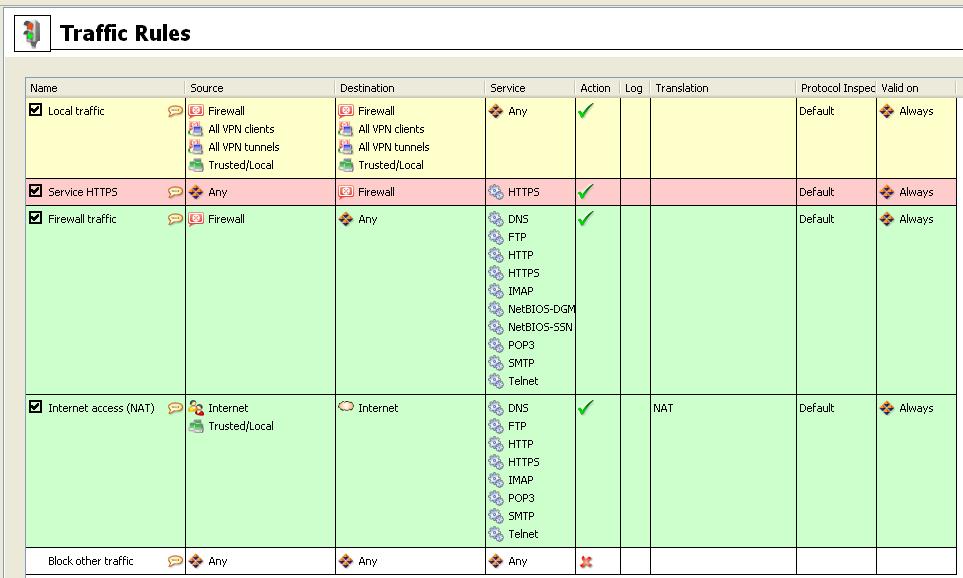Click Firewall destination icon in Local traffic
The width and height of the screenshot is (963, 578).
coord(346,111)
